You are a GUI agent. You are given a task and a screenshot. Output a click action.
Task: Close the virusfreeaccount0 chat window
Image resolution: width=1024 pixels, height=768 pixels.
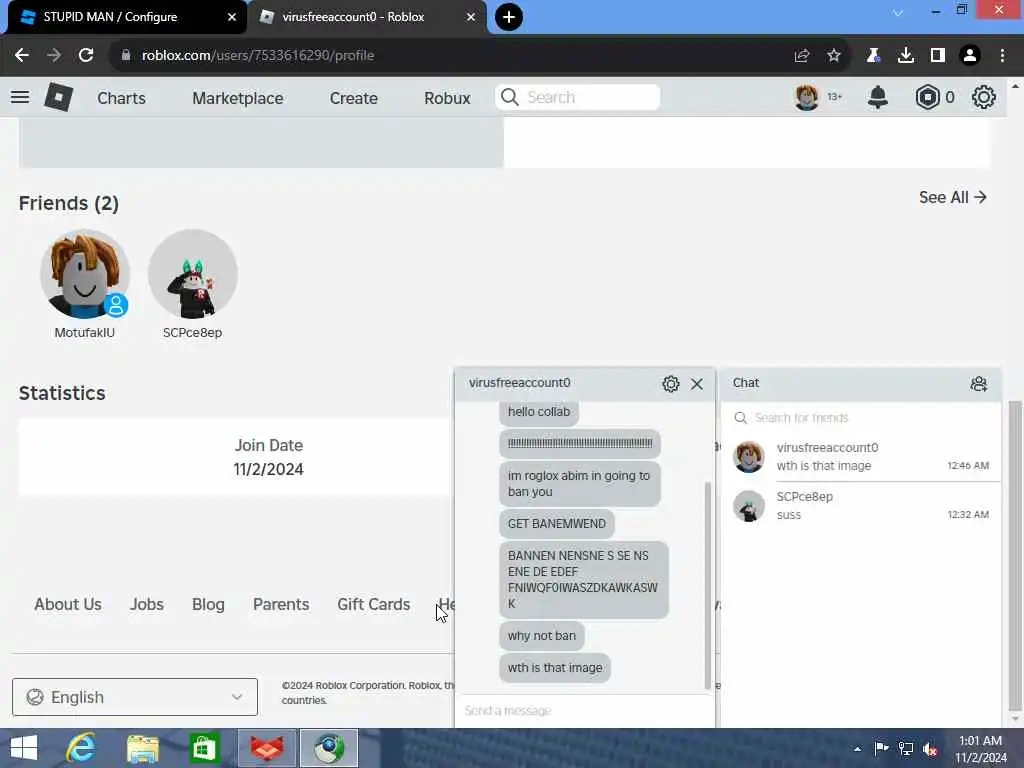pos(697,383)
